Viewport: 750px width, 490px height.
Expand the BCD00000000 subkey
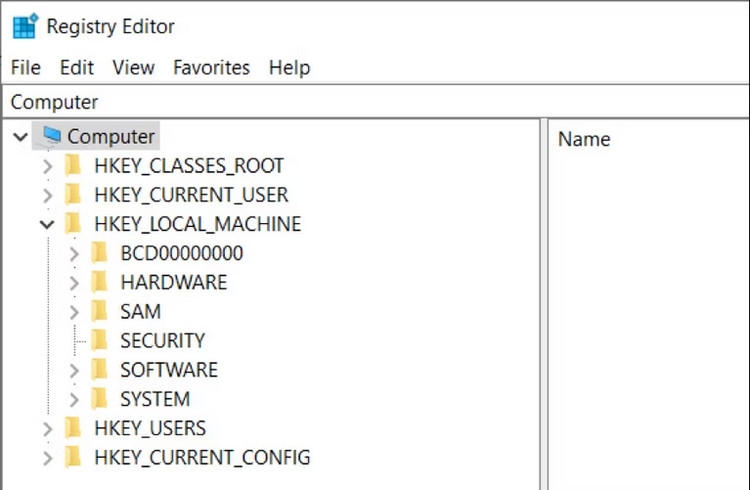click(74, 254)
